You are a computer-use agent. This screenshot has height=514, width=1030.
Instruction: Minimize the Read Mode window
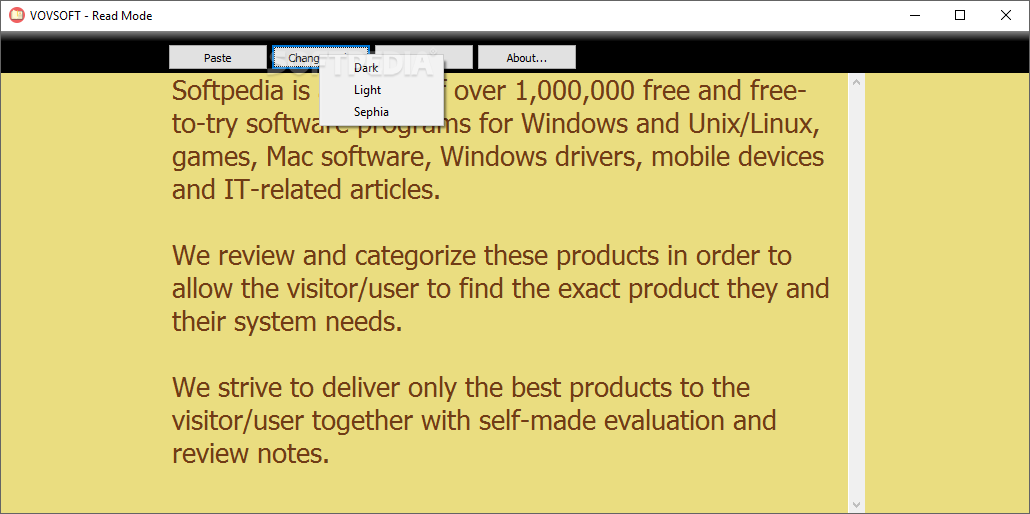tap(914, 16)
